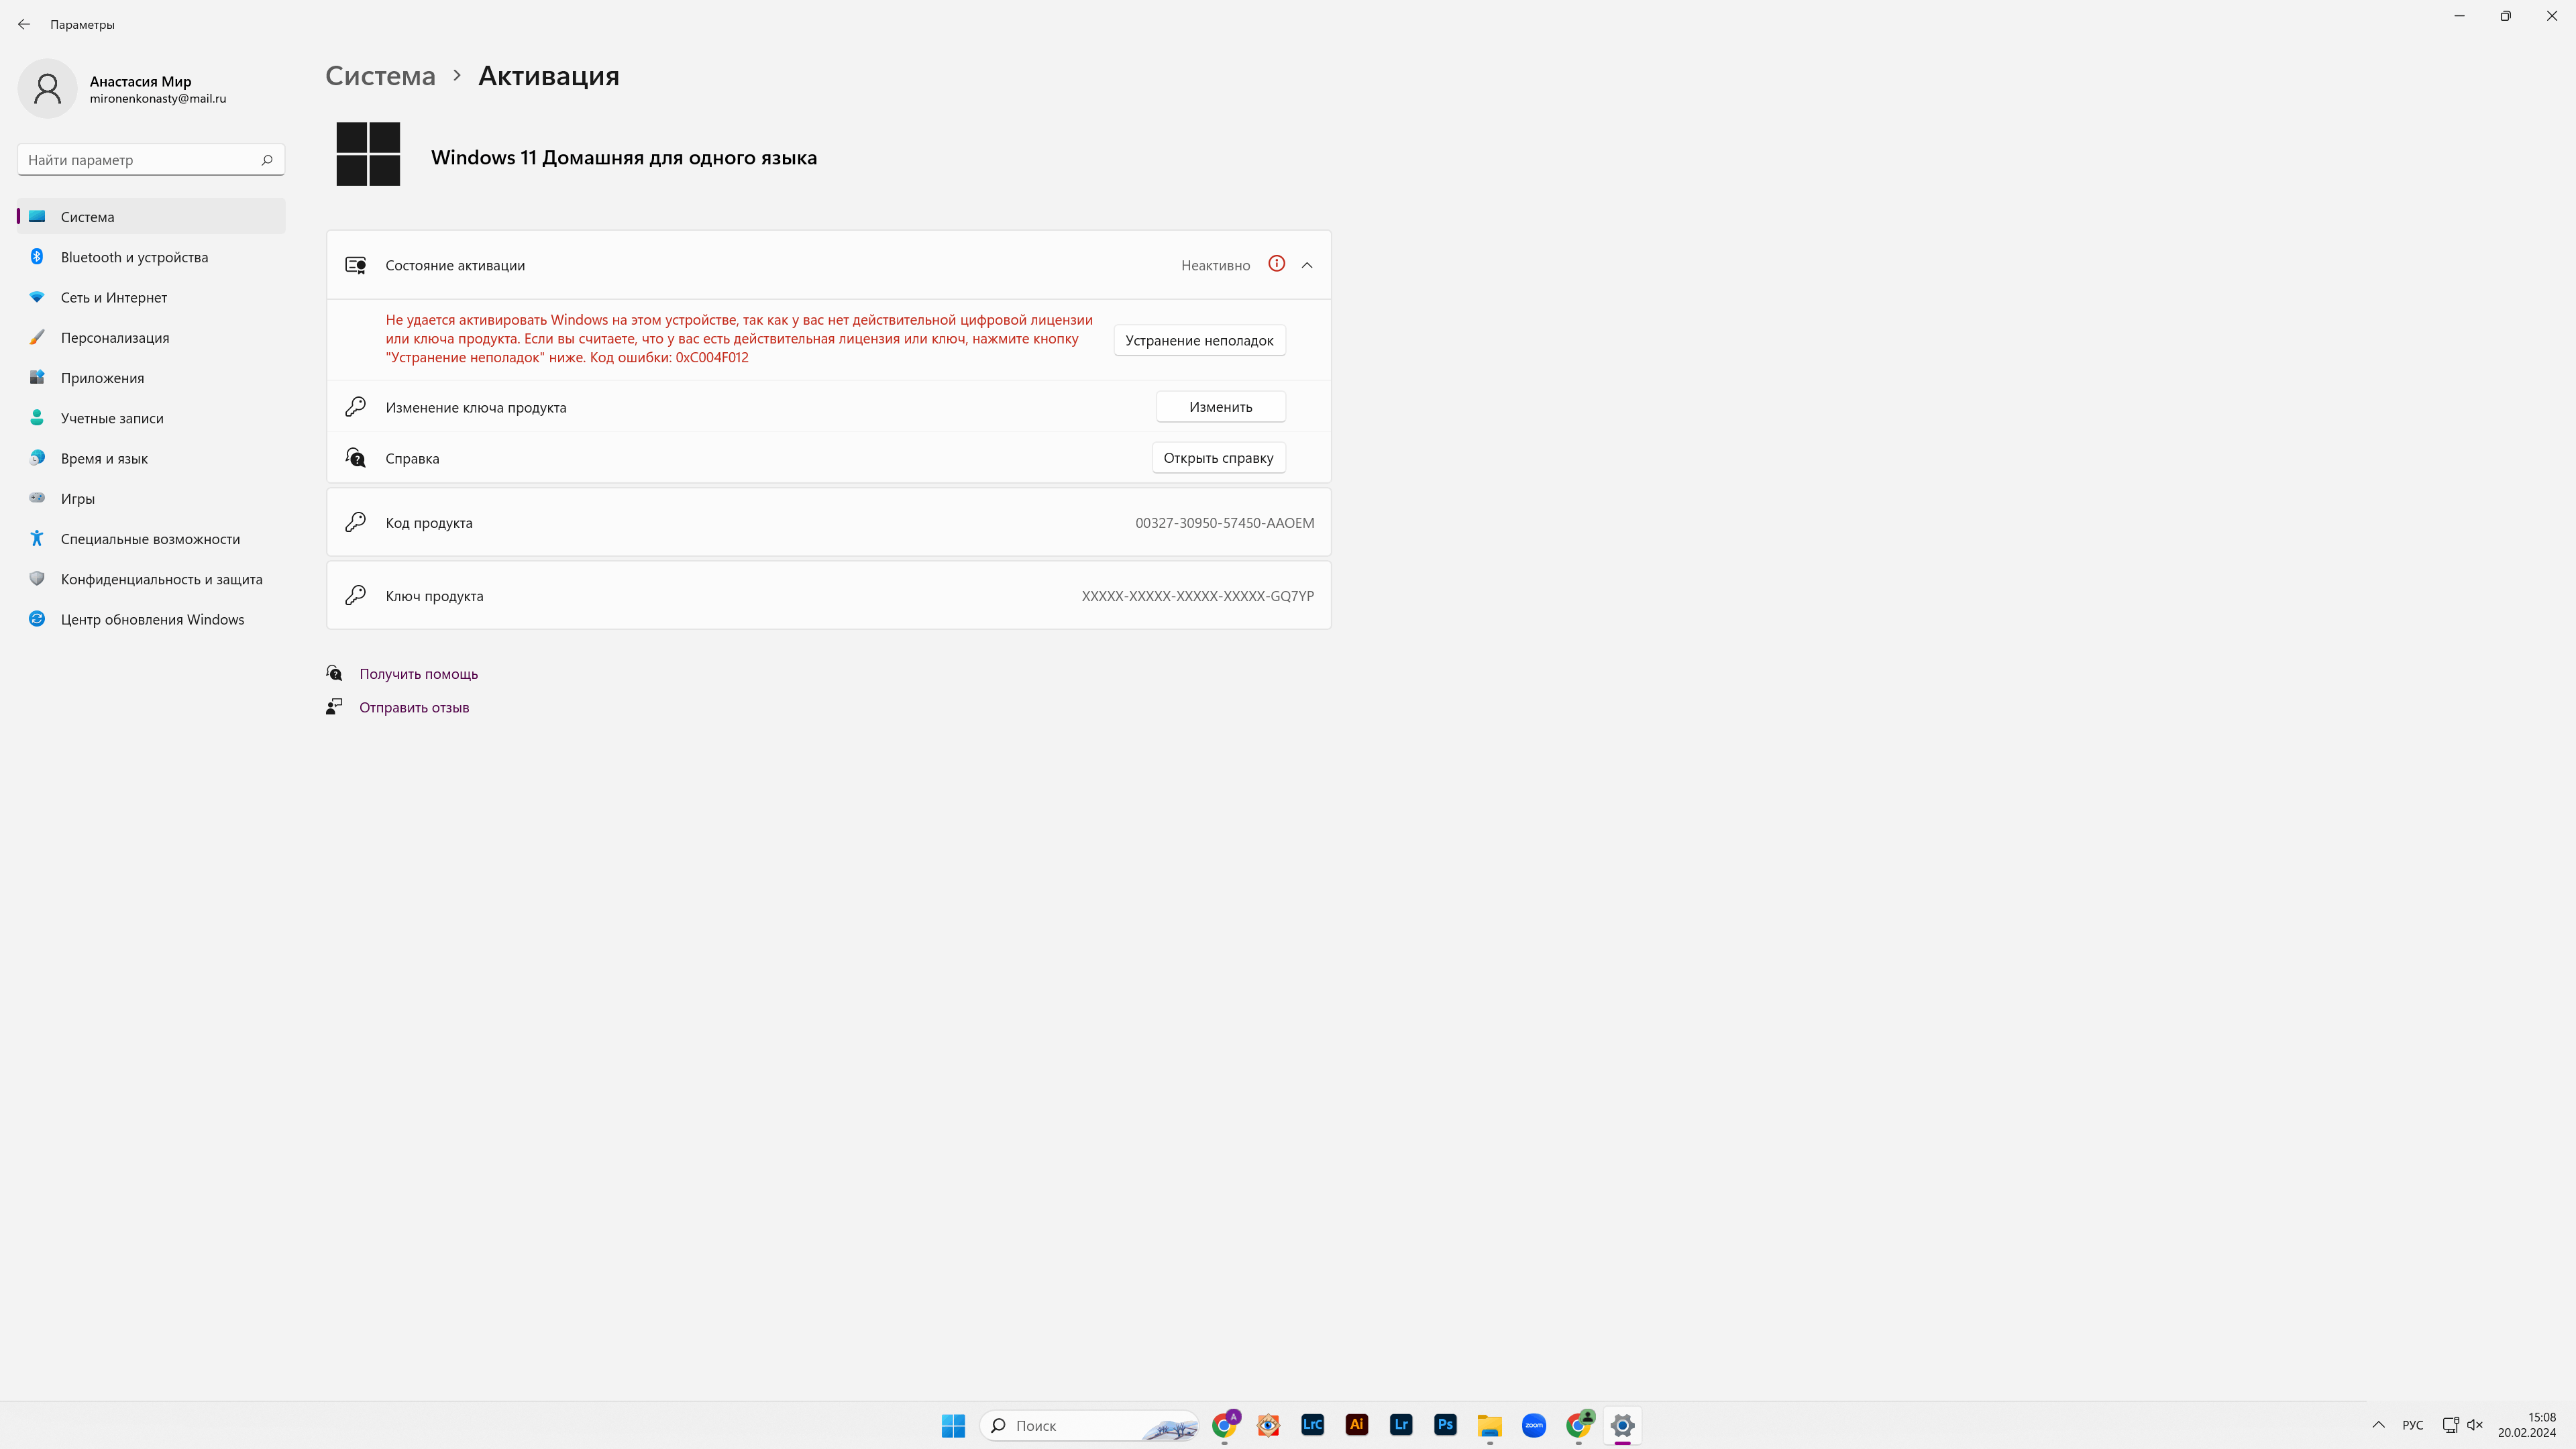Click the Неактивно status text

(x=1215, y=265)
